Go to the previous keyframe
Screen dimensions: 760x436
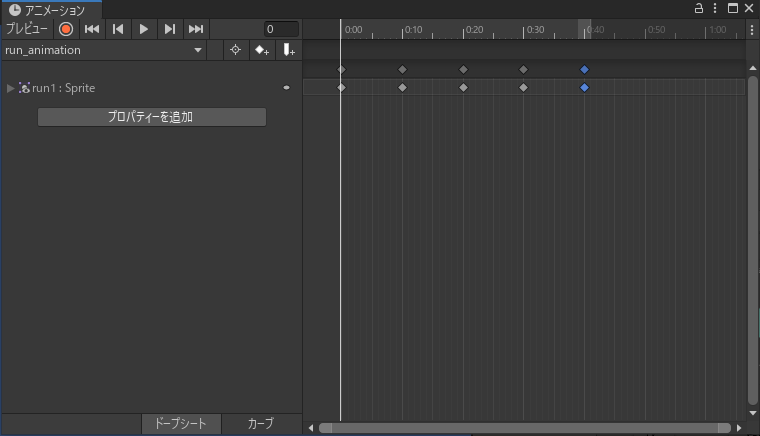point(118,29)
